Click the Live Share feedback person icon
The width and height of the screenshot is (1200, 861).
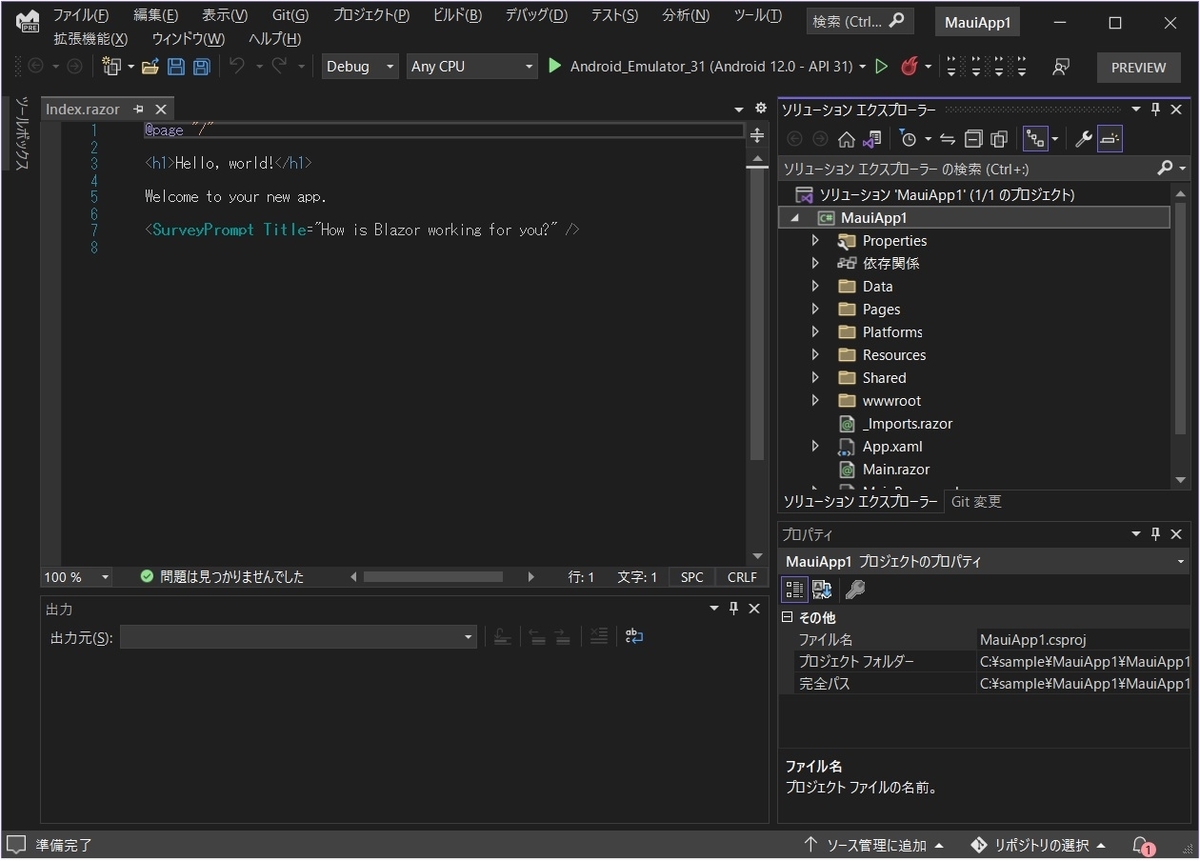click(1061, 67)
